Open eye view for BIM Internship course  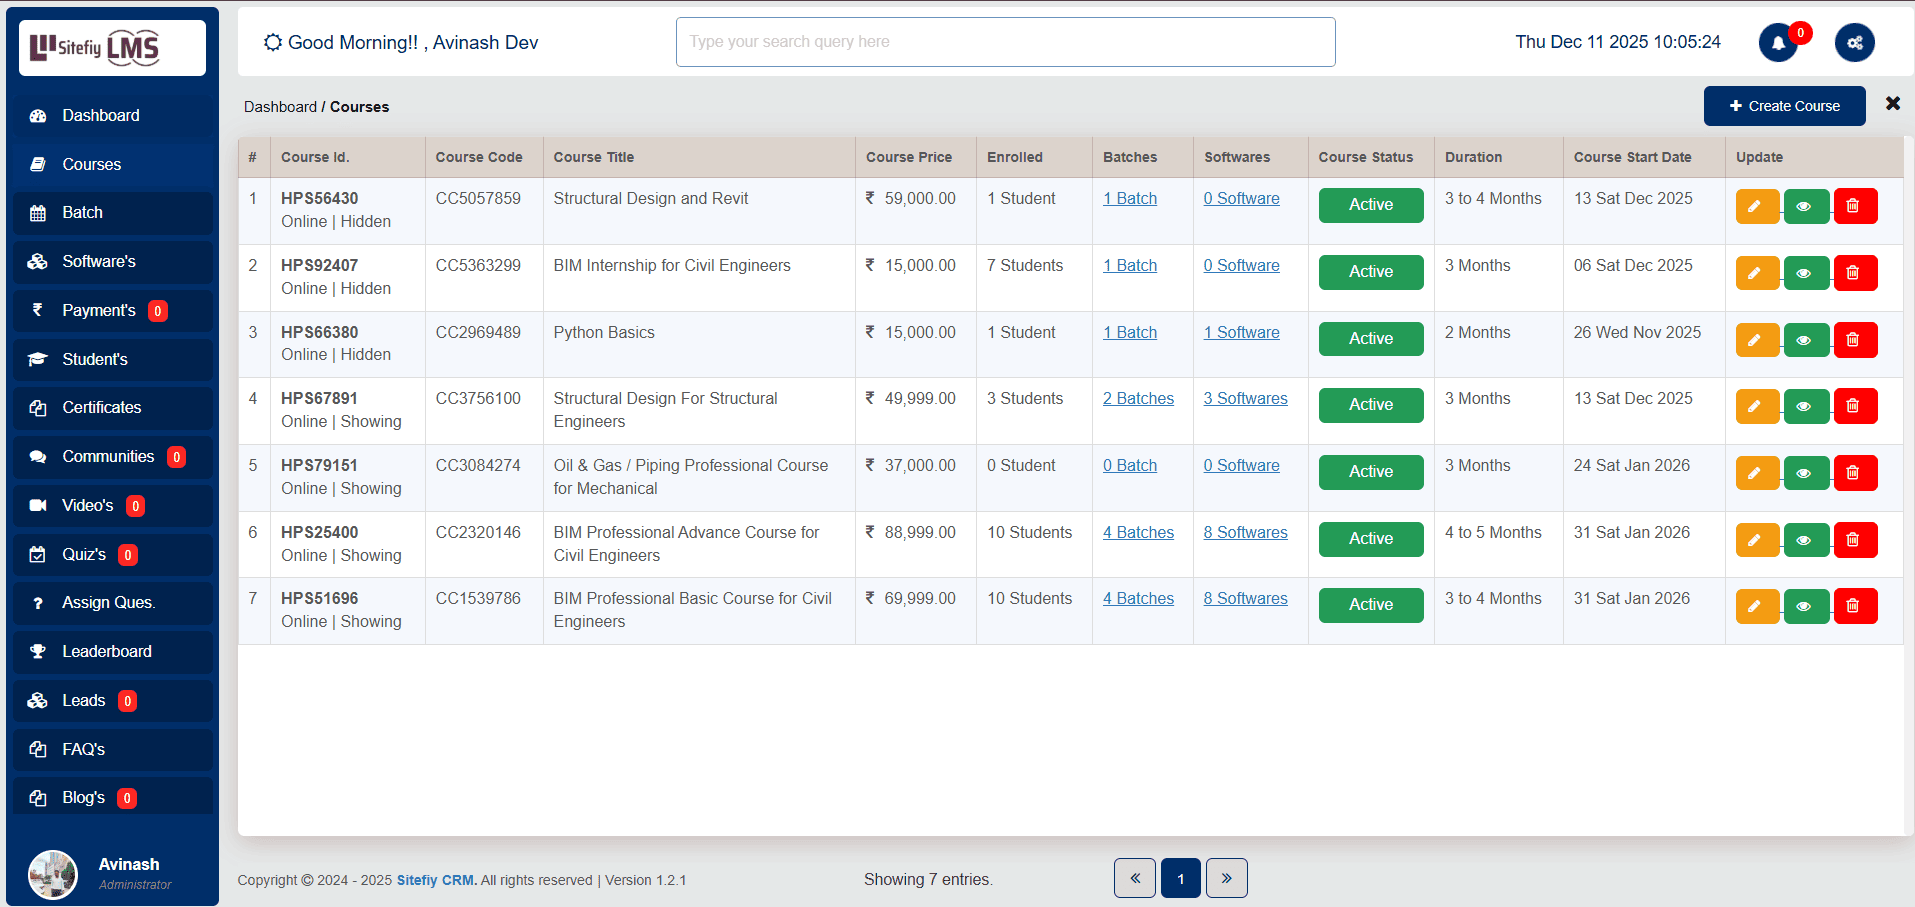[1805, 272]
